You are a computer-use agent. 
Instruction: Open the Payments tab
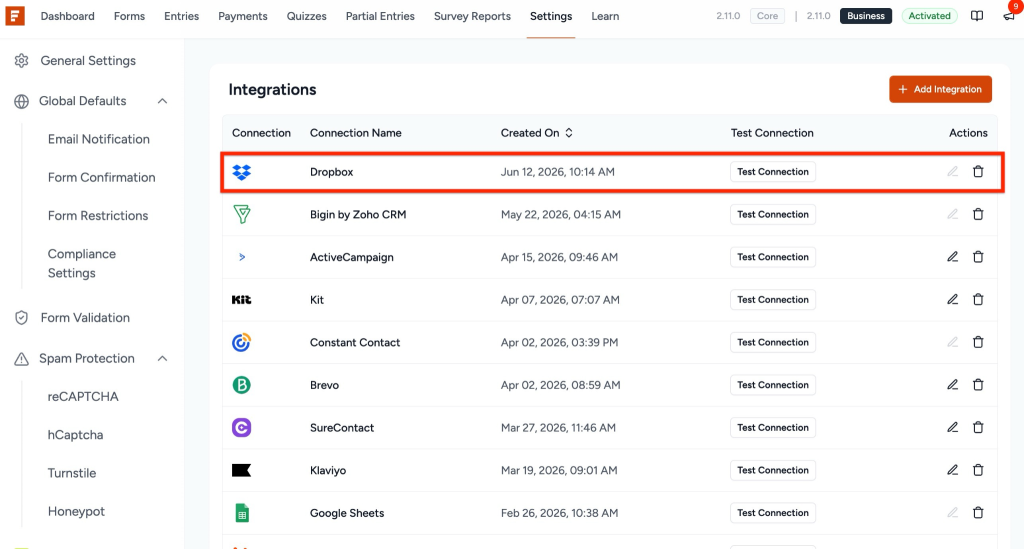(243, 16)
